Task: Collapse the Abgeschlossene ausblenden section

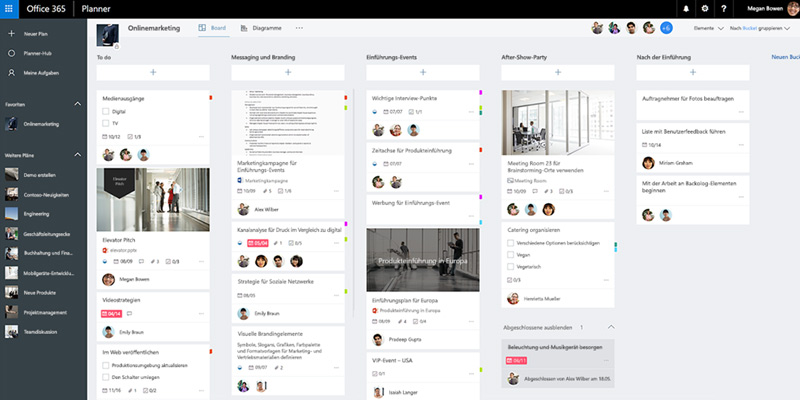Action: pyautogui.click(x=611, y=327)
